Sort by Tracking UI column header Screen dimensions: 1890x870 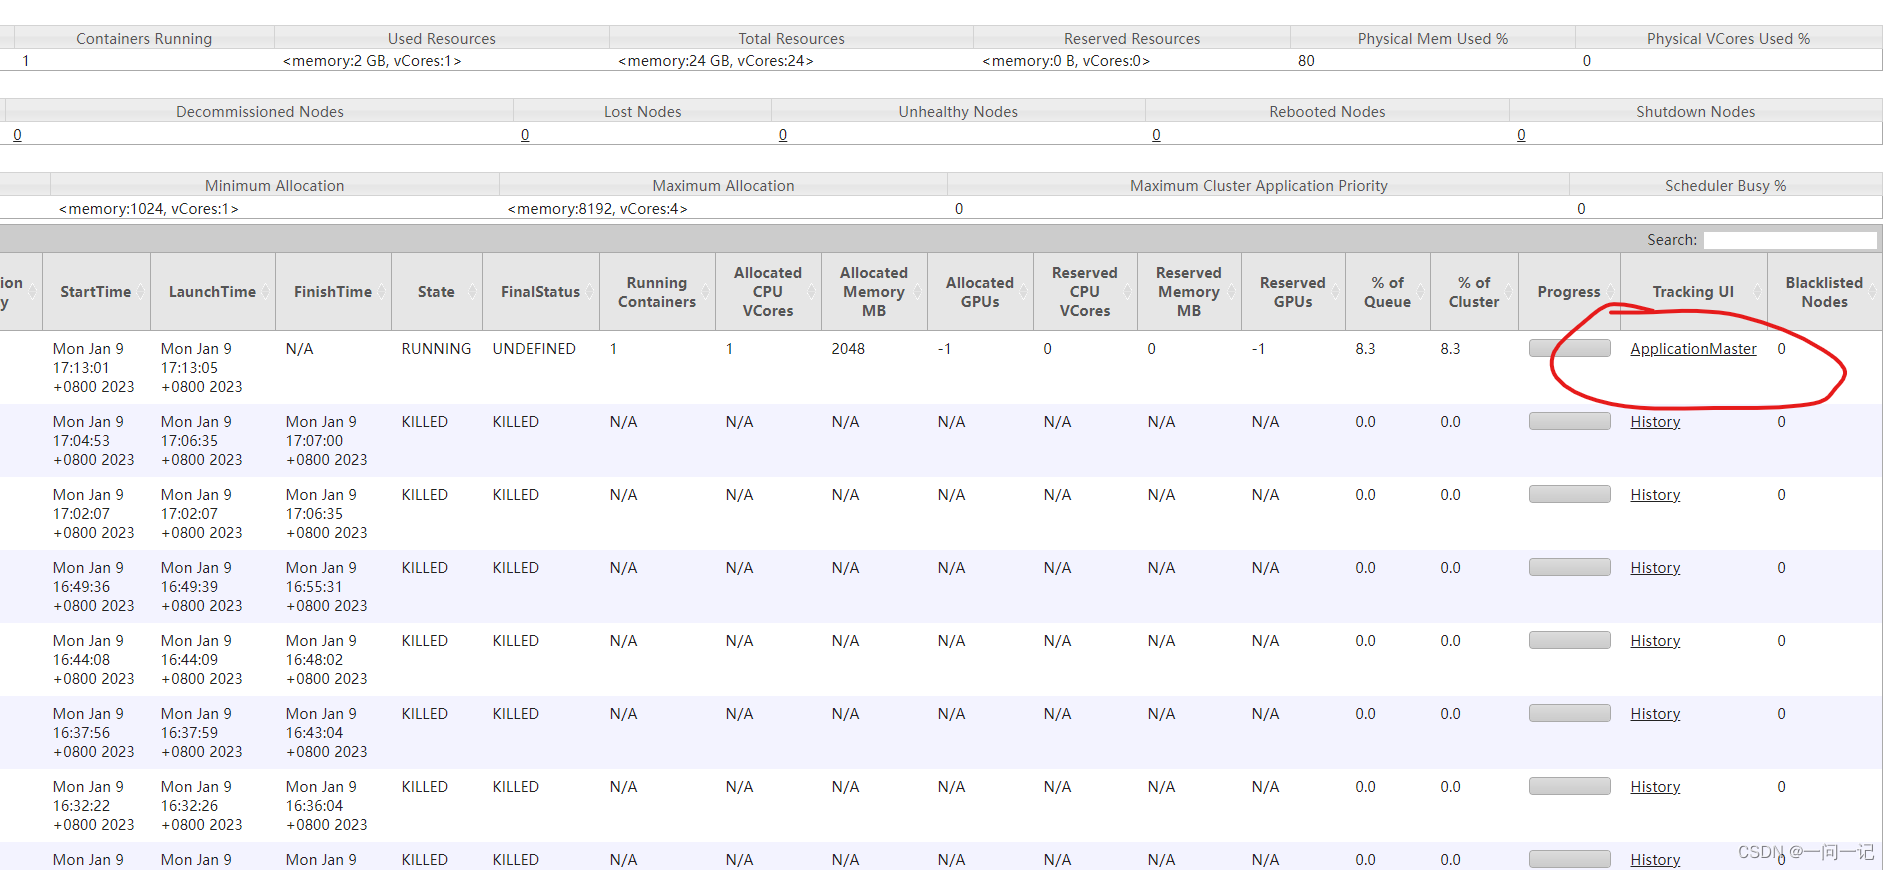click(1693, 292)
